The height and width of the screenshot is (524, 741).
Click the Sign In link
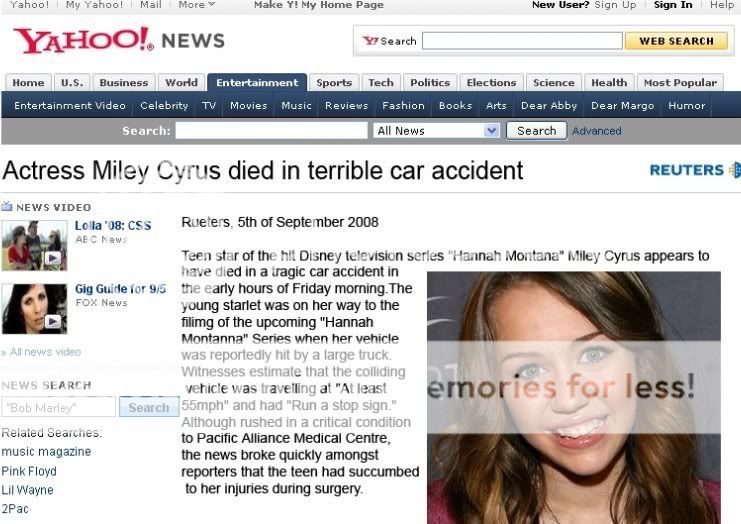672,5
